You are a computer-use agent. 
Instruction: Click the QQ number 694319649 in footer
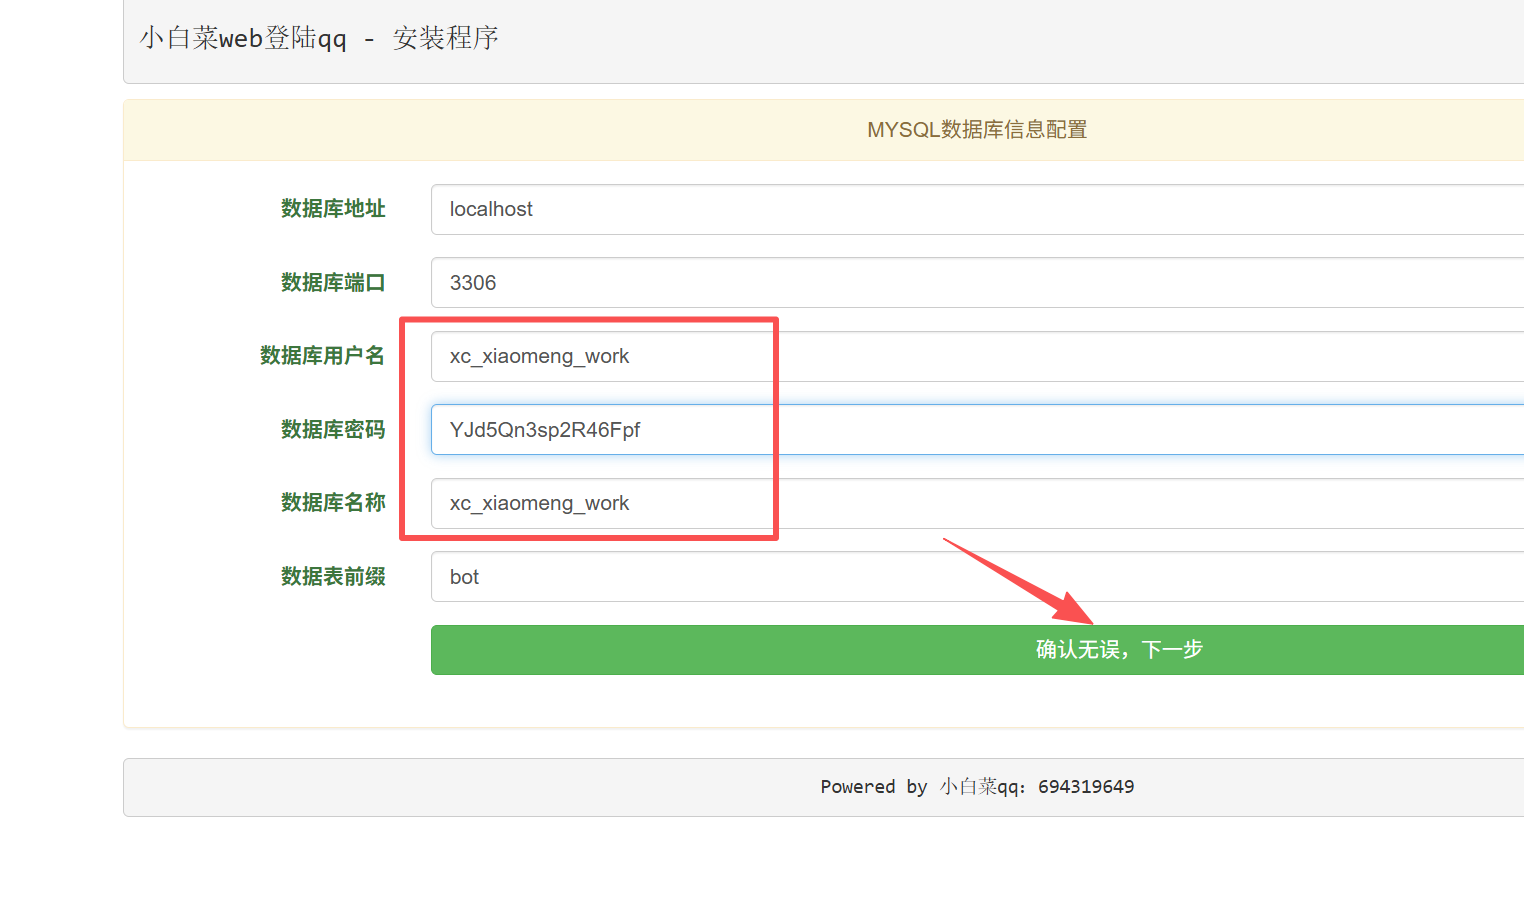[1085, 787]
